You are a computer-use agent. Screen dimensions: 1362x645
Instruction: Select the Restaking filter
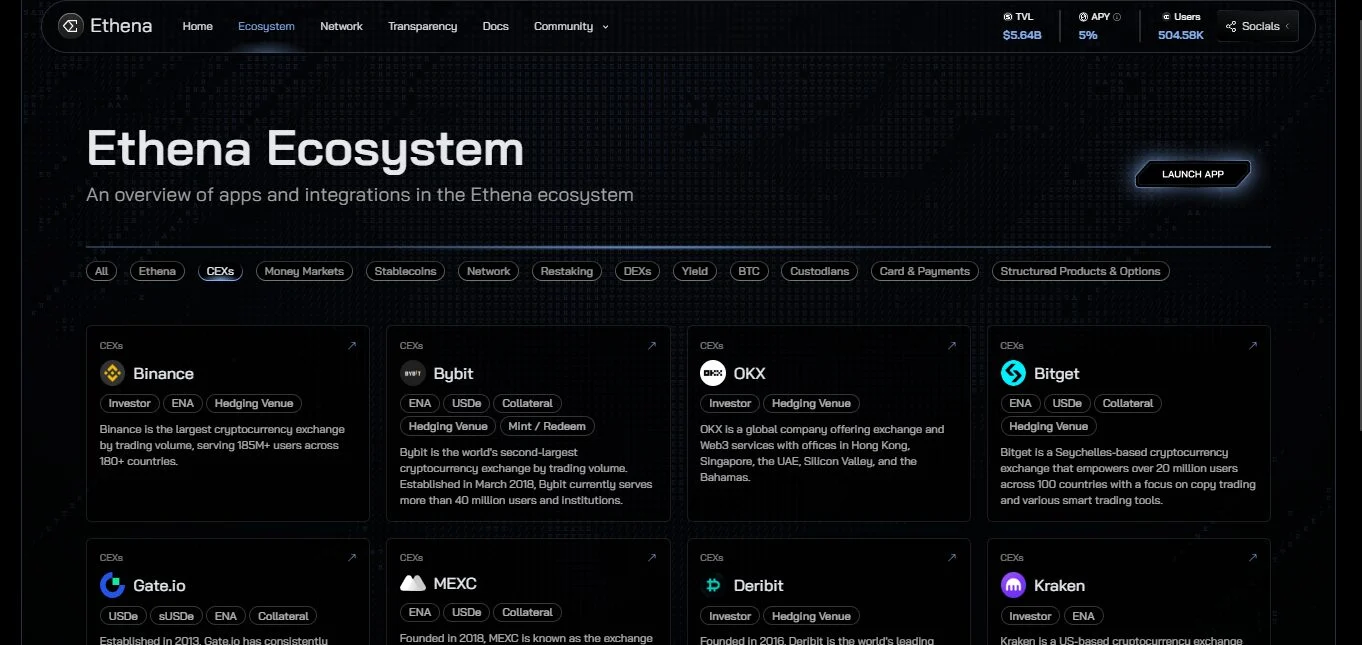pos(567,271)
